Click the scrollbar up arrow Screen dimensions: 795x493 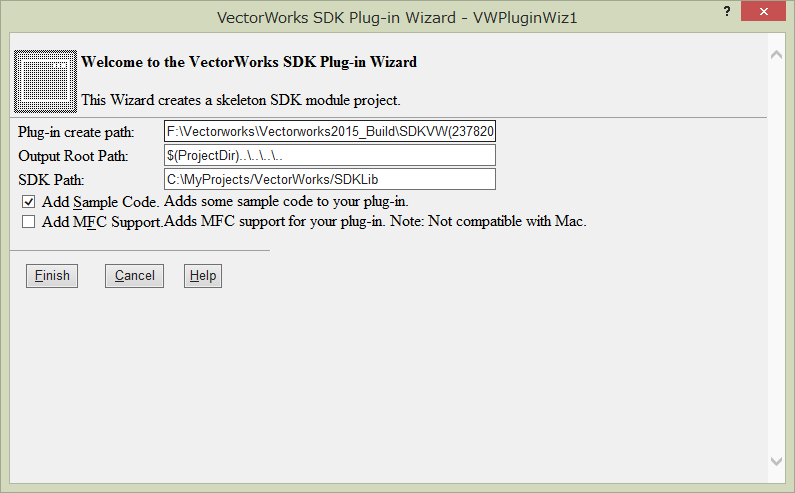pyautogui.click(x=776, y=54)
